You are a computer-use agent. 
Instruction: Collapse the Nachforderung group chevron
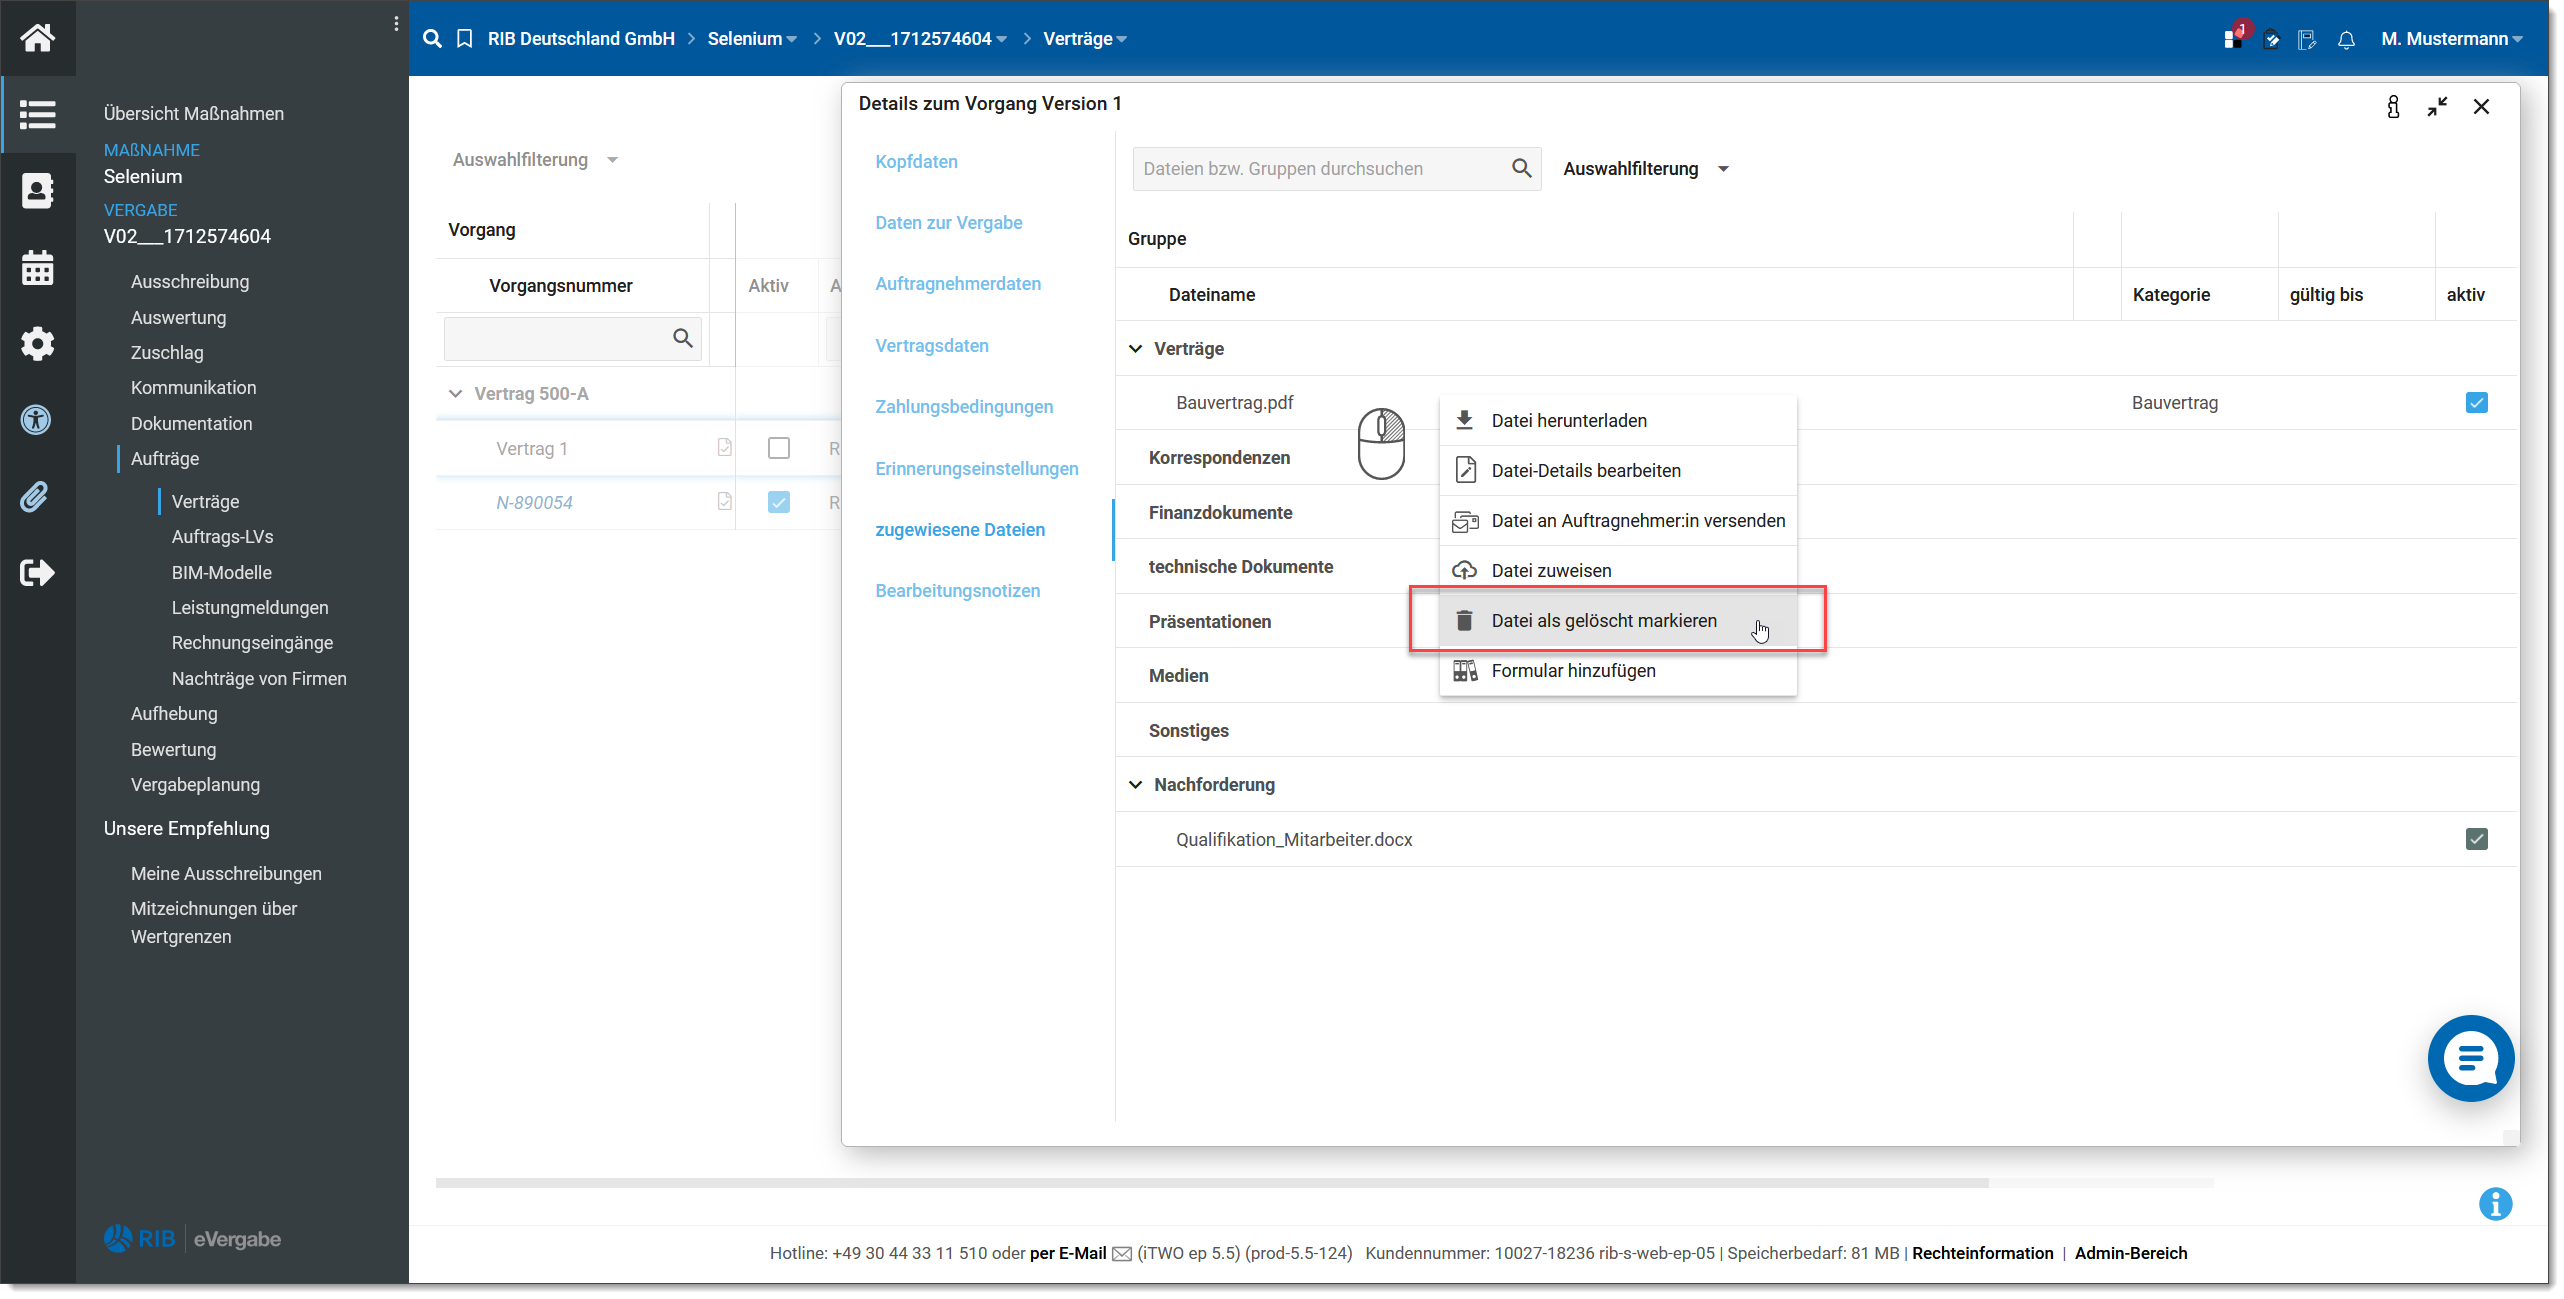coord(1135,784)
